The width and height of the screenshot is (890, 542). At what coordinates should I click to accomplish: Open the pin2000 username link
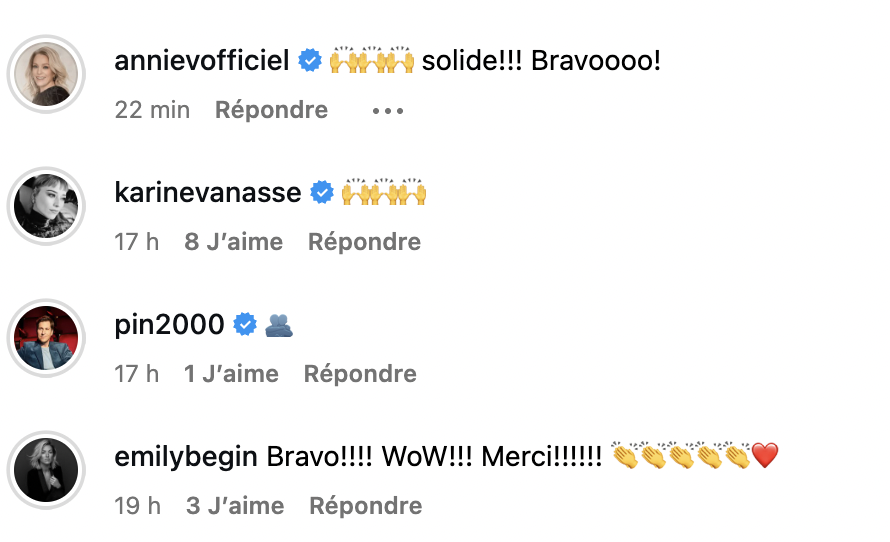[x=170, y=325]
